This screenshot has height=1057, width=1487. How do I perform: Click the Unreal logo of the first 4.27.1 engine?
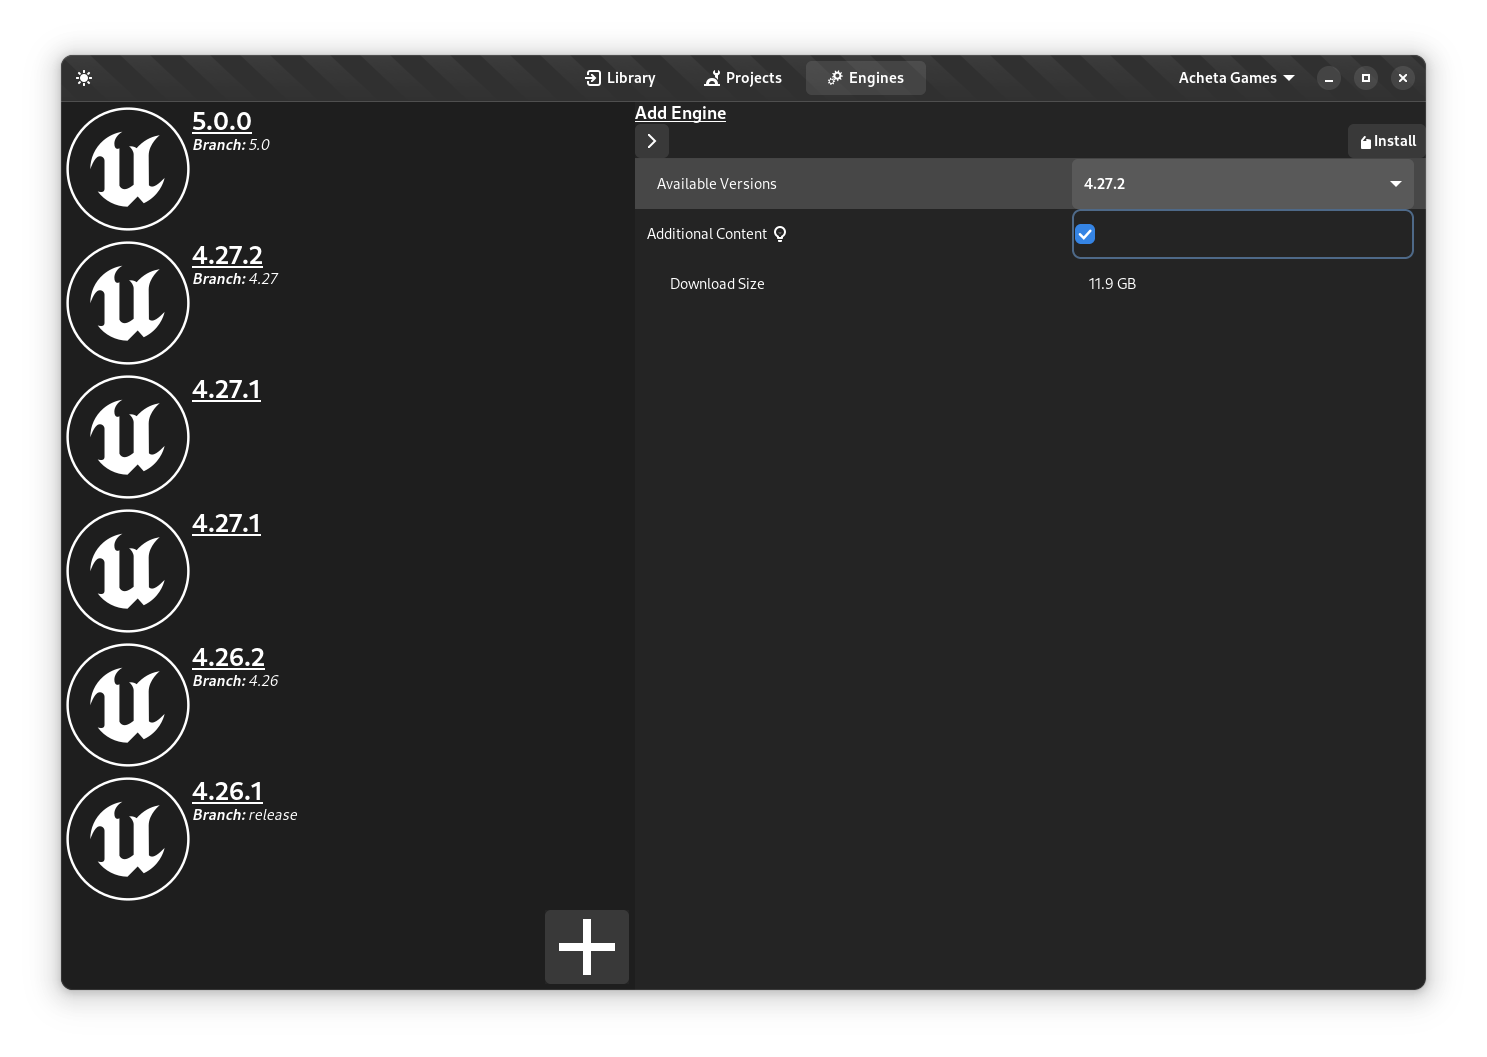point(128,437)
